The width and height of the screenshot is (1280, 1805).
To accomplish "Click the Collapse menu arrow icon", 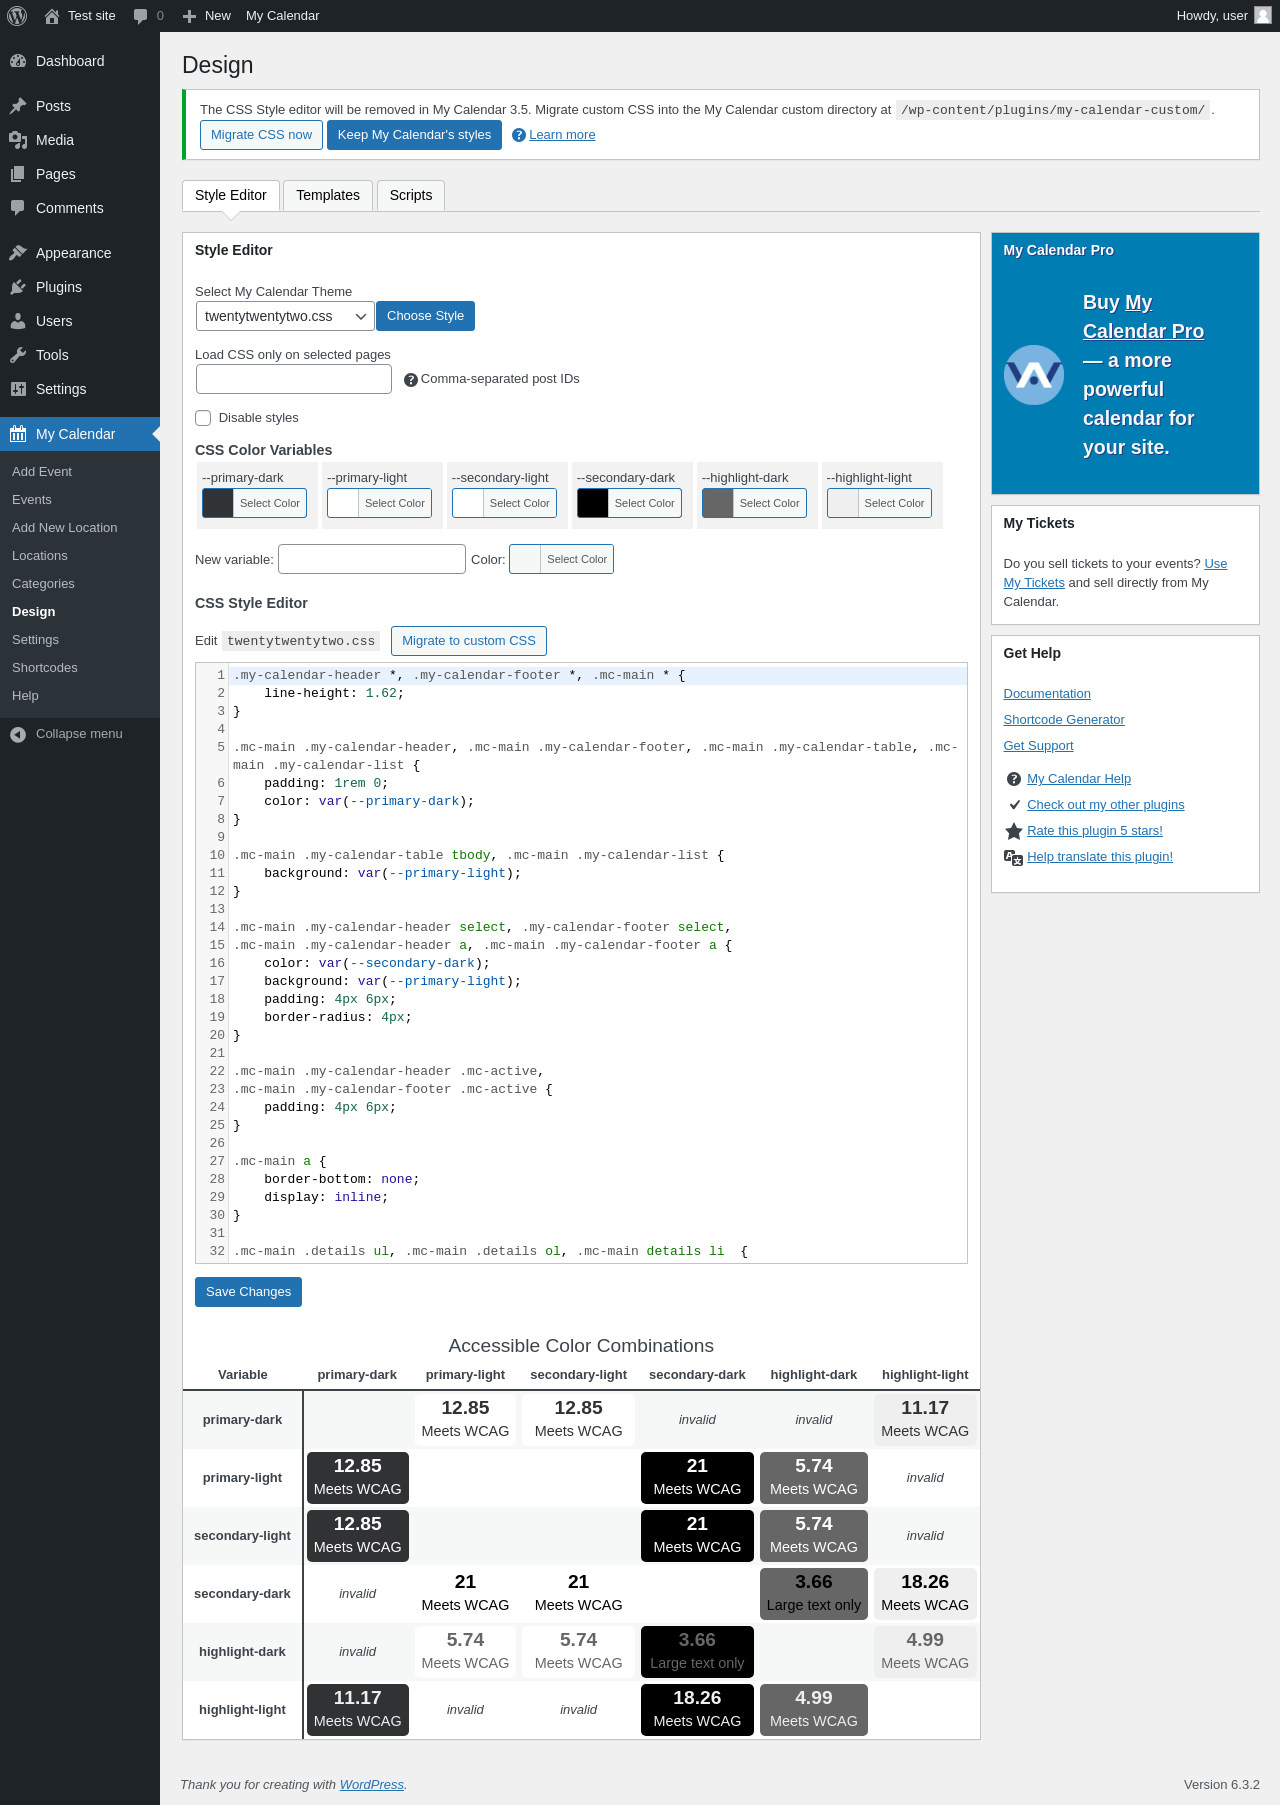I will [18, 734].
